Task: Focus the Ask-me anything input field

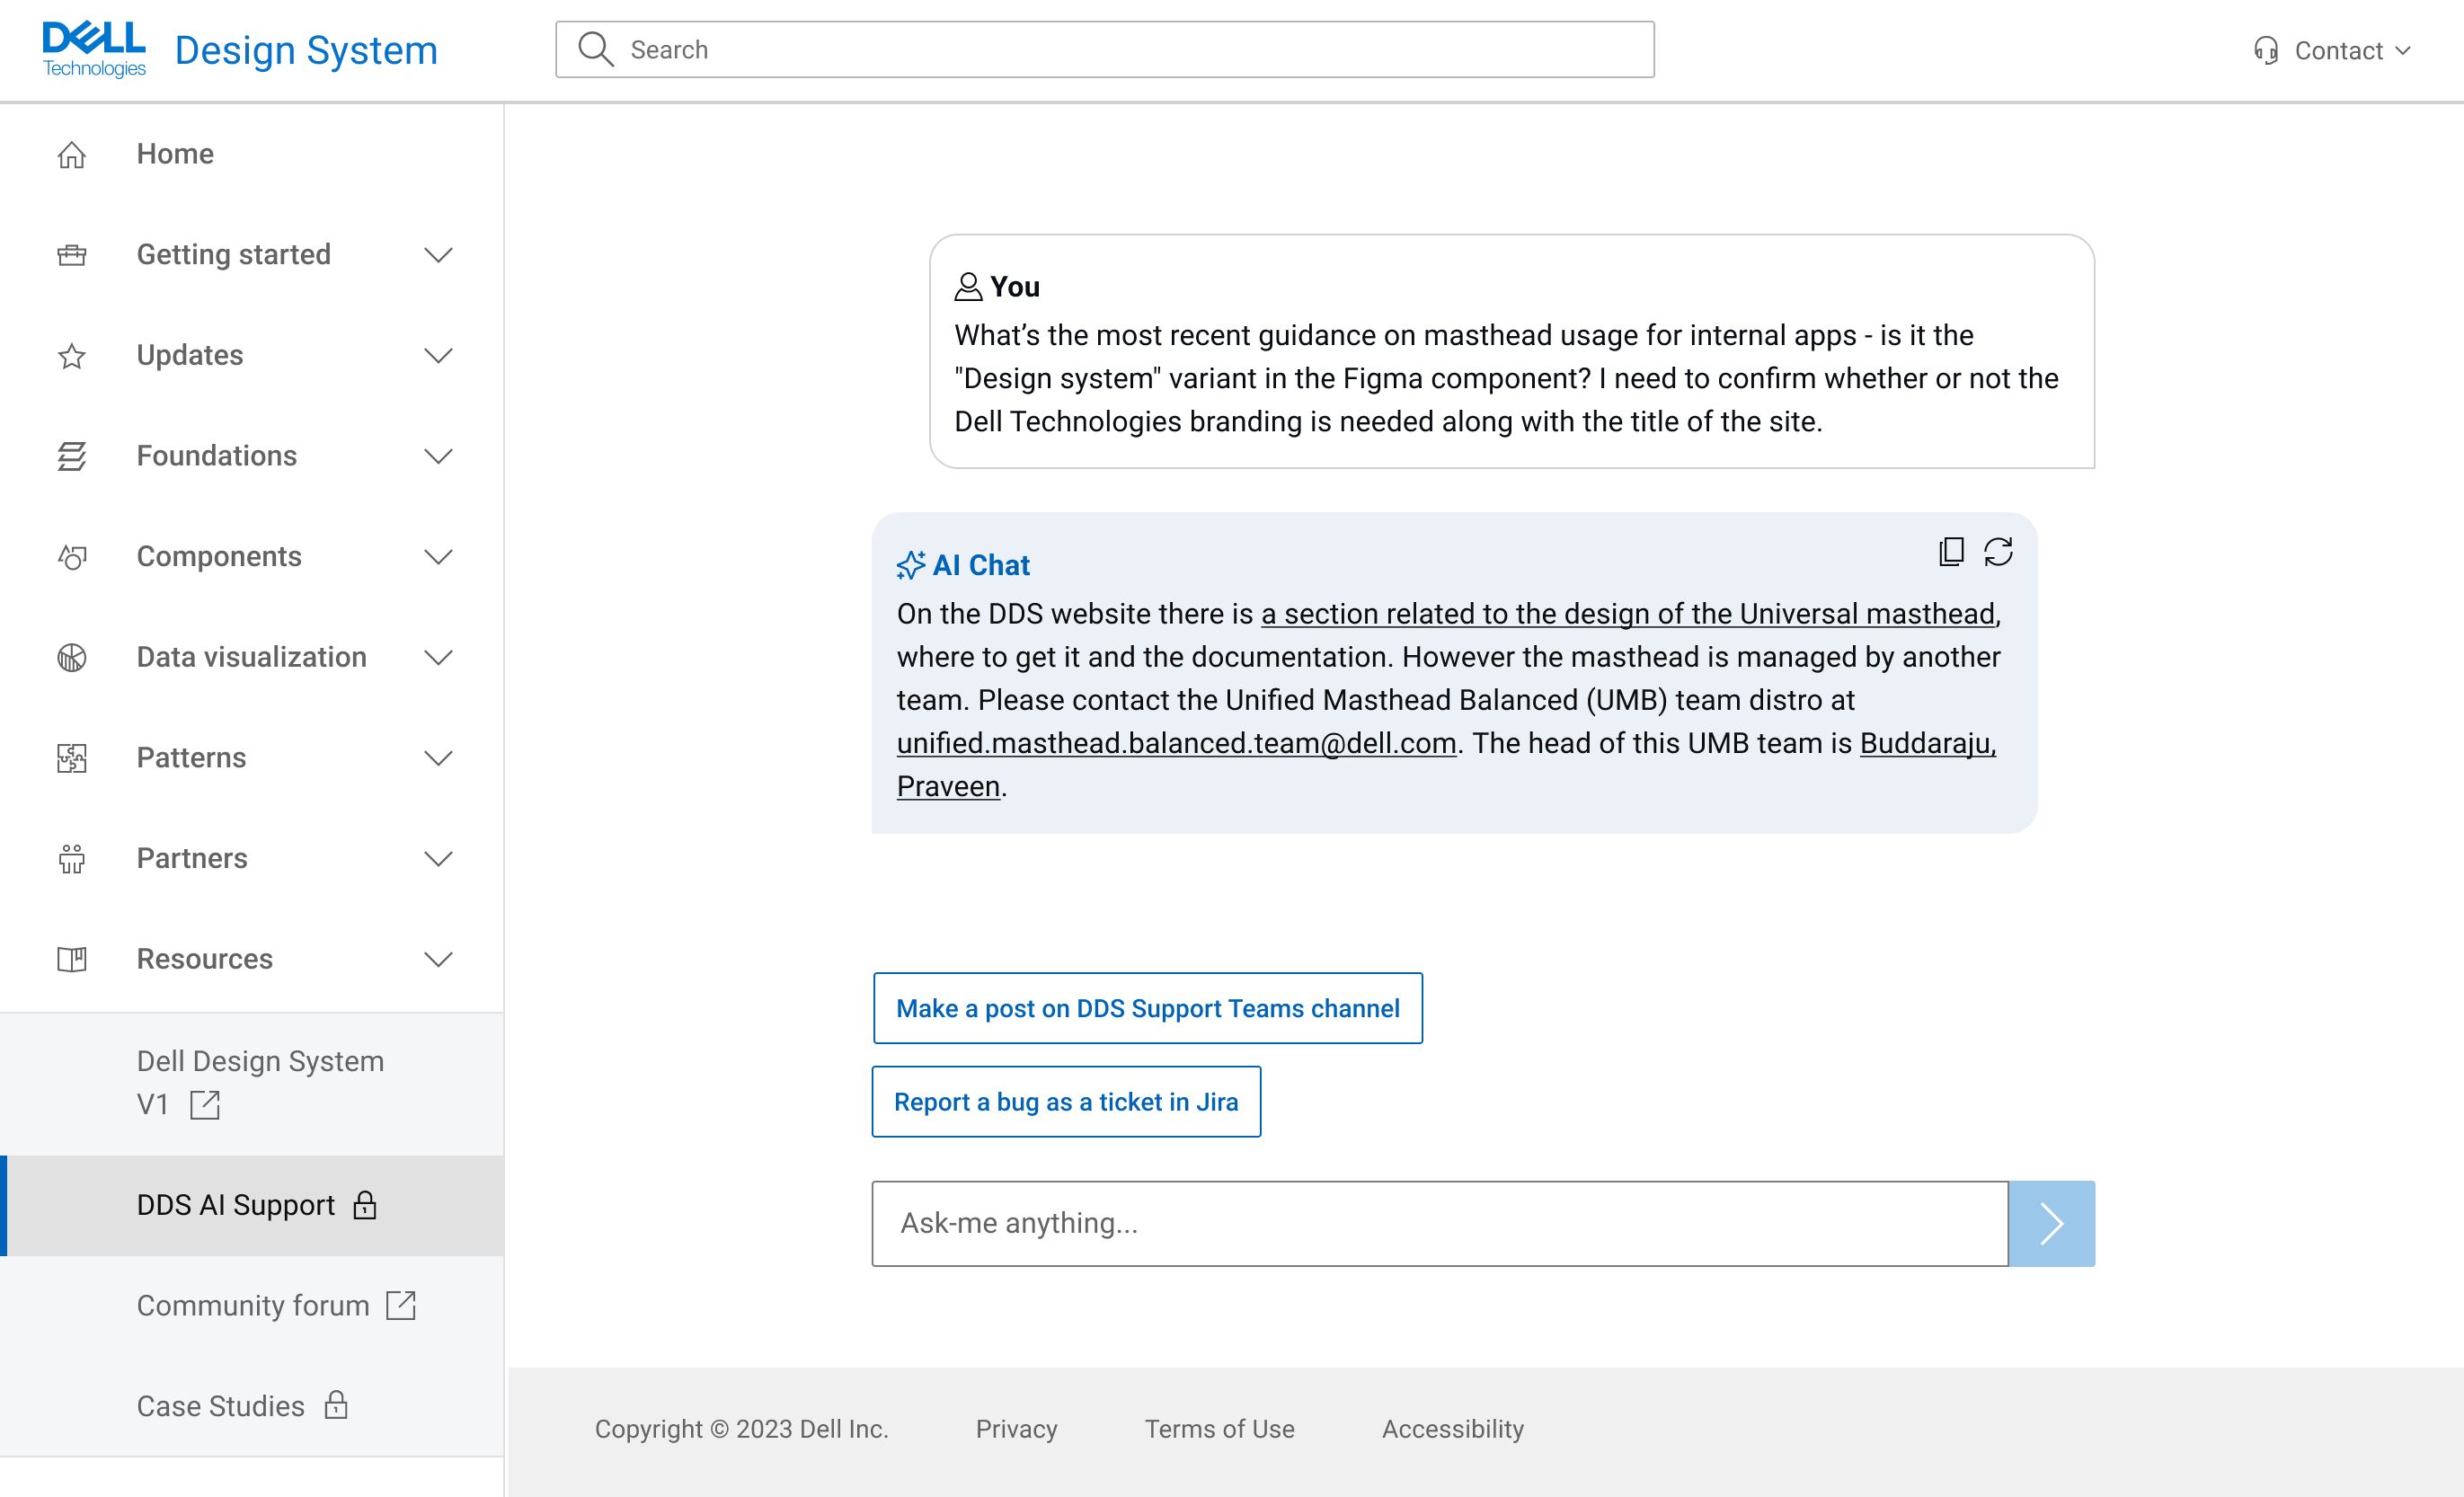Action: click(x=1438, y=1223)
